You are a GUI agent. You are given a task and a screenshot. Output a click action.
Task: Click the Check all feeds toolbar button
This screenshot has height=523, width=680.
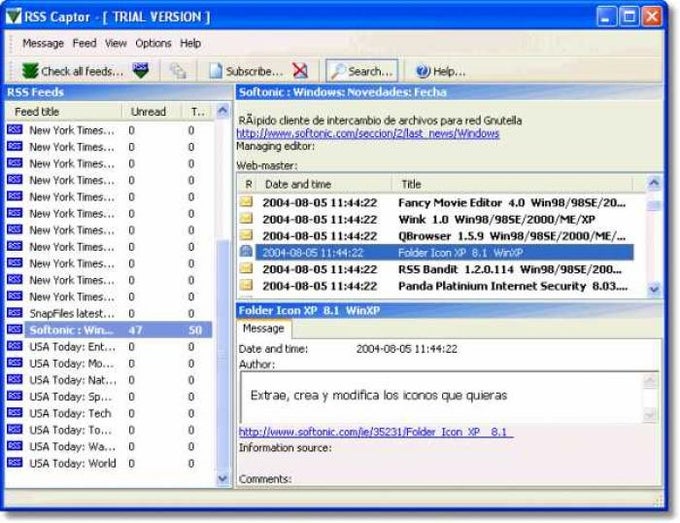(x=73, y=71)
